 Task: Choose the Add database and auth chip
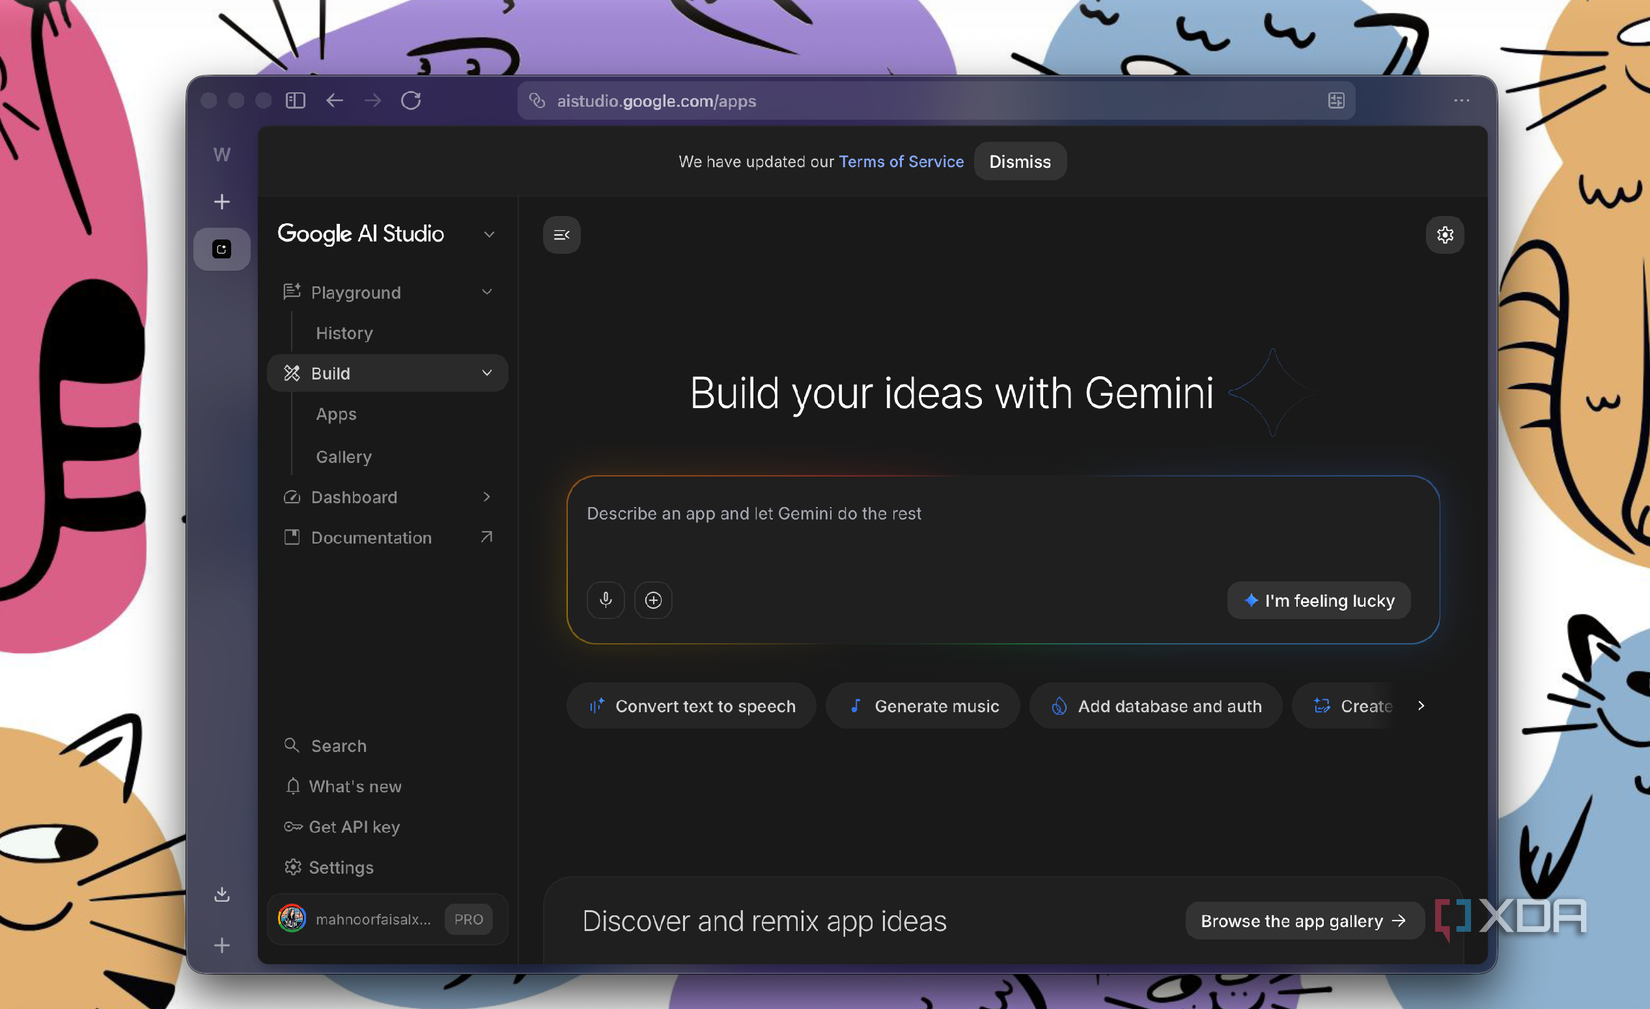click(x=1156, y=706)
